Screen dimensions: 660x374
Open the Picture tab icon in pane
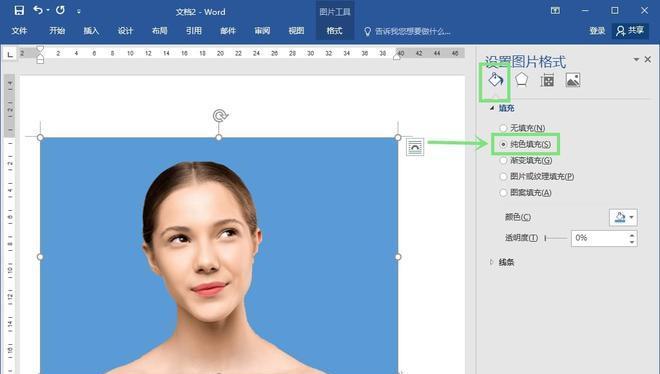point(573,80)
